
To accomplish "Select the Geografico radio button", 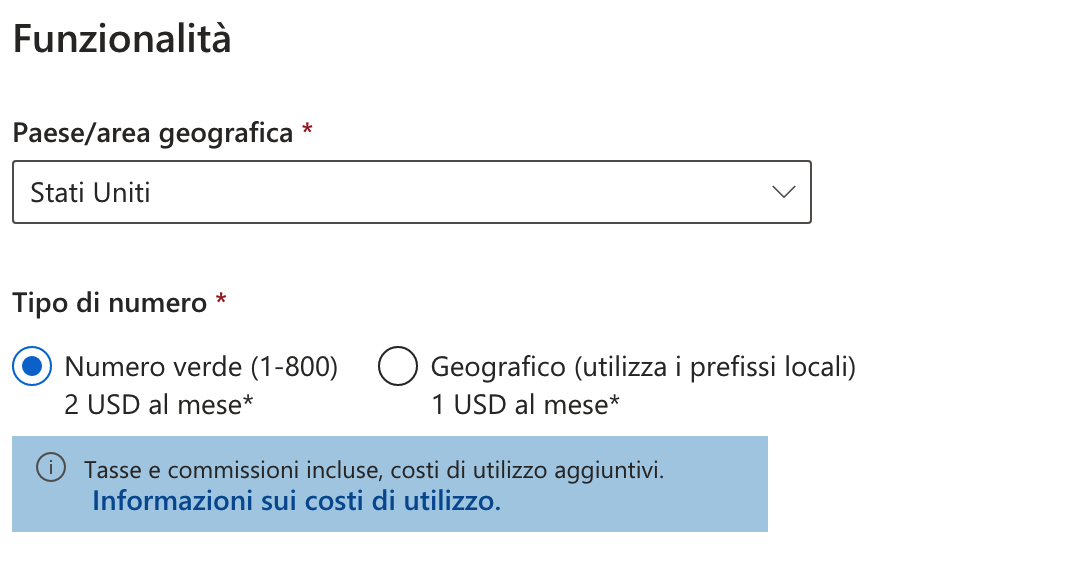I will 397,366.
